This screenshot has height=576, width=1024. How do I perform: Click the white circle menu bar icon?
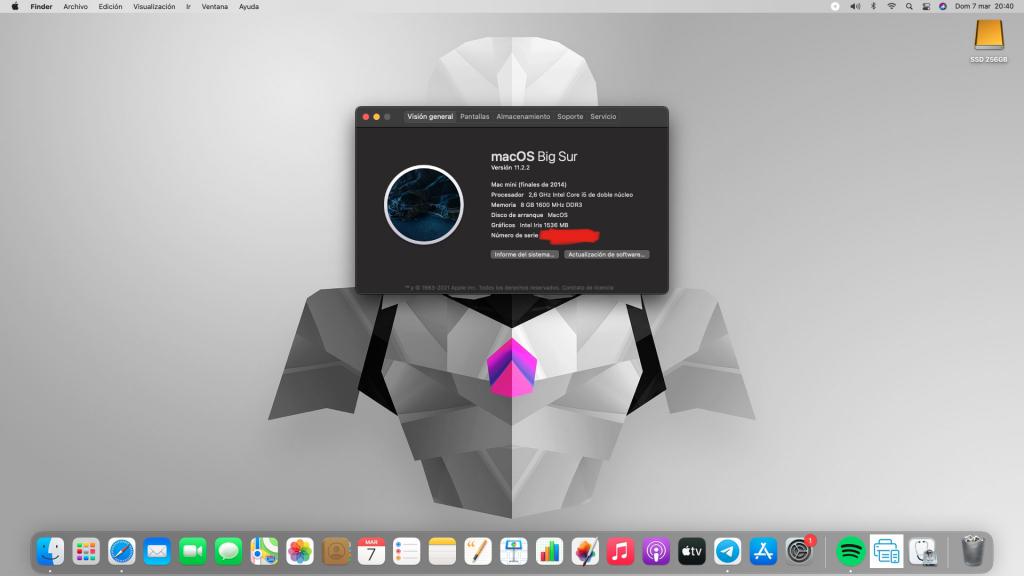tap(835, 7)
